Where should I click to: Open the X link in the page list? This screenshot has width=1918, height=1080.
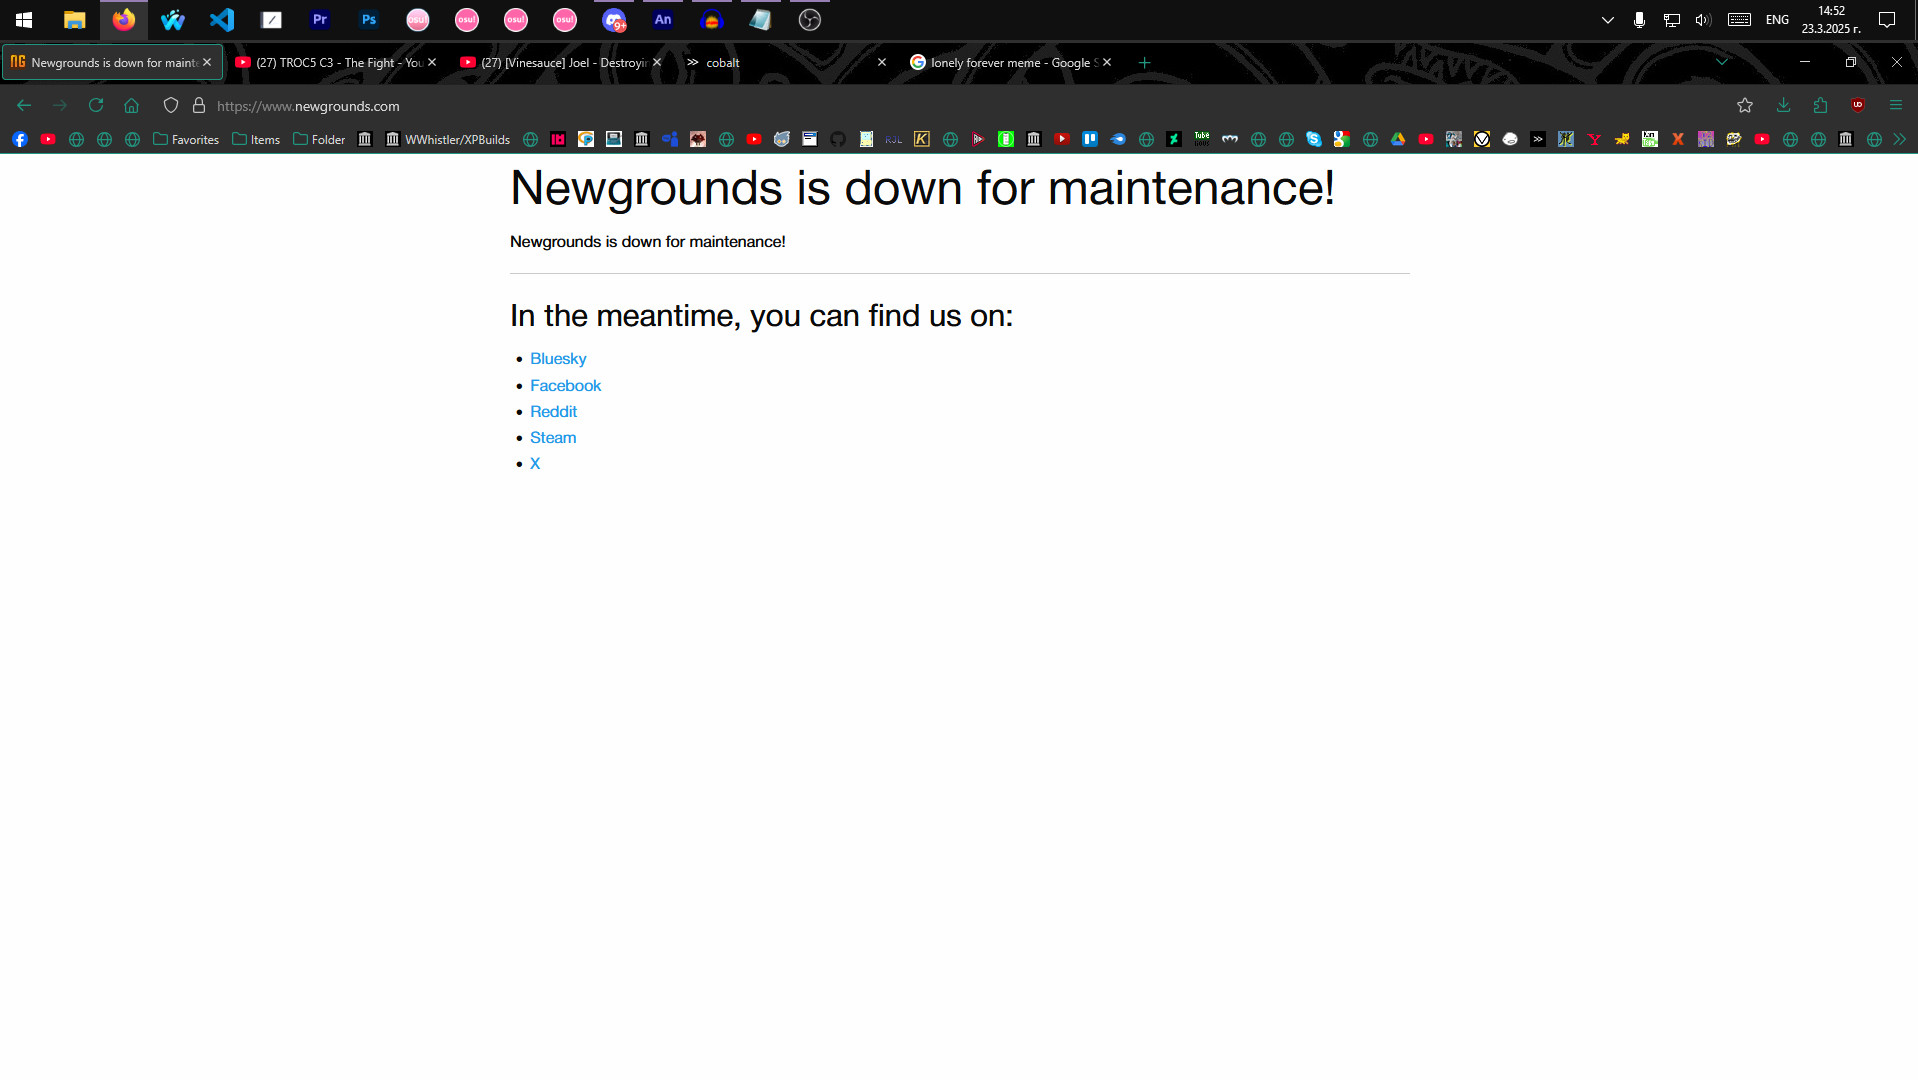(535, 464)
